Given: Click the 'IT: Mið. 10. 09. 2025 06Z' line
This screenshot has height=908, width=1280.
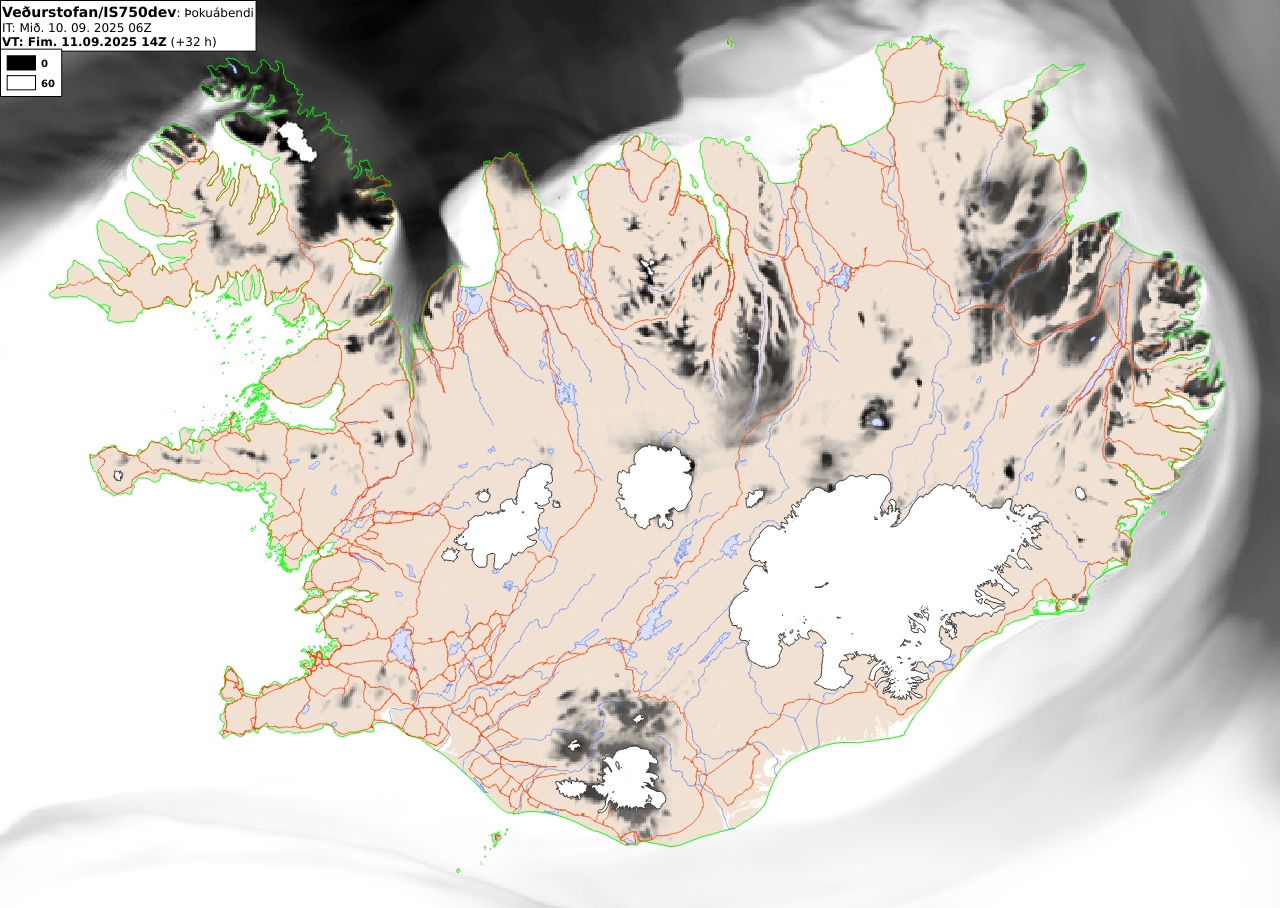Looking at the screenshot, I should coord(77,28).
